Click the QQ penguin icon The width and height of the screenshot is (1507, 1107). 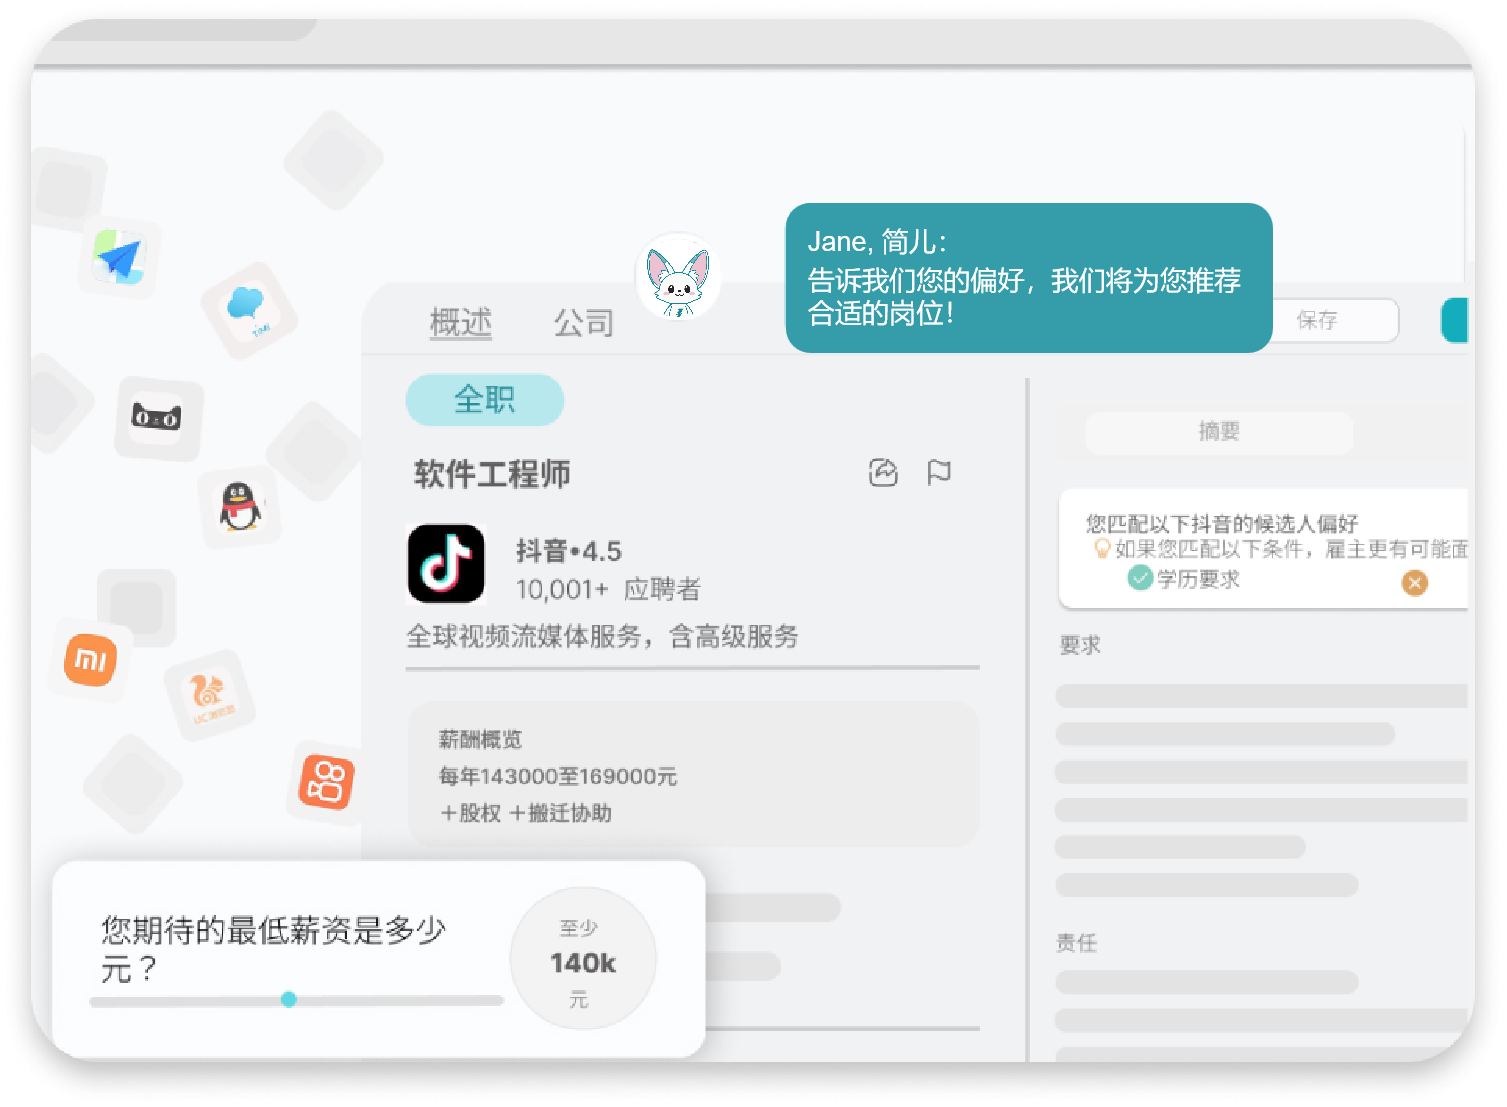[x=240, y=507]
